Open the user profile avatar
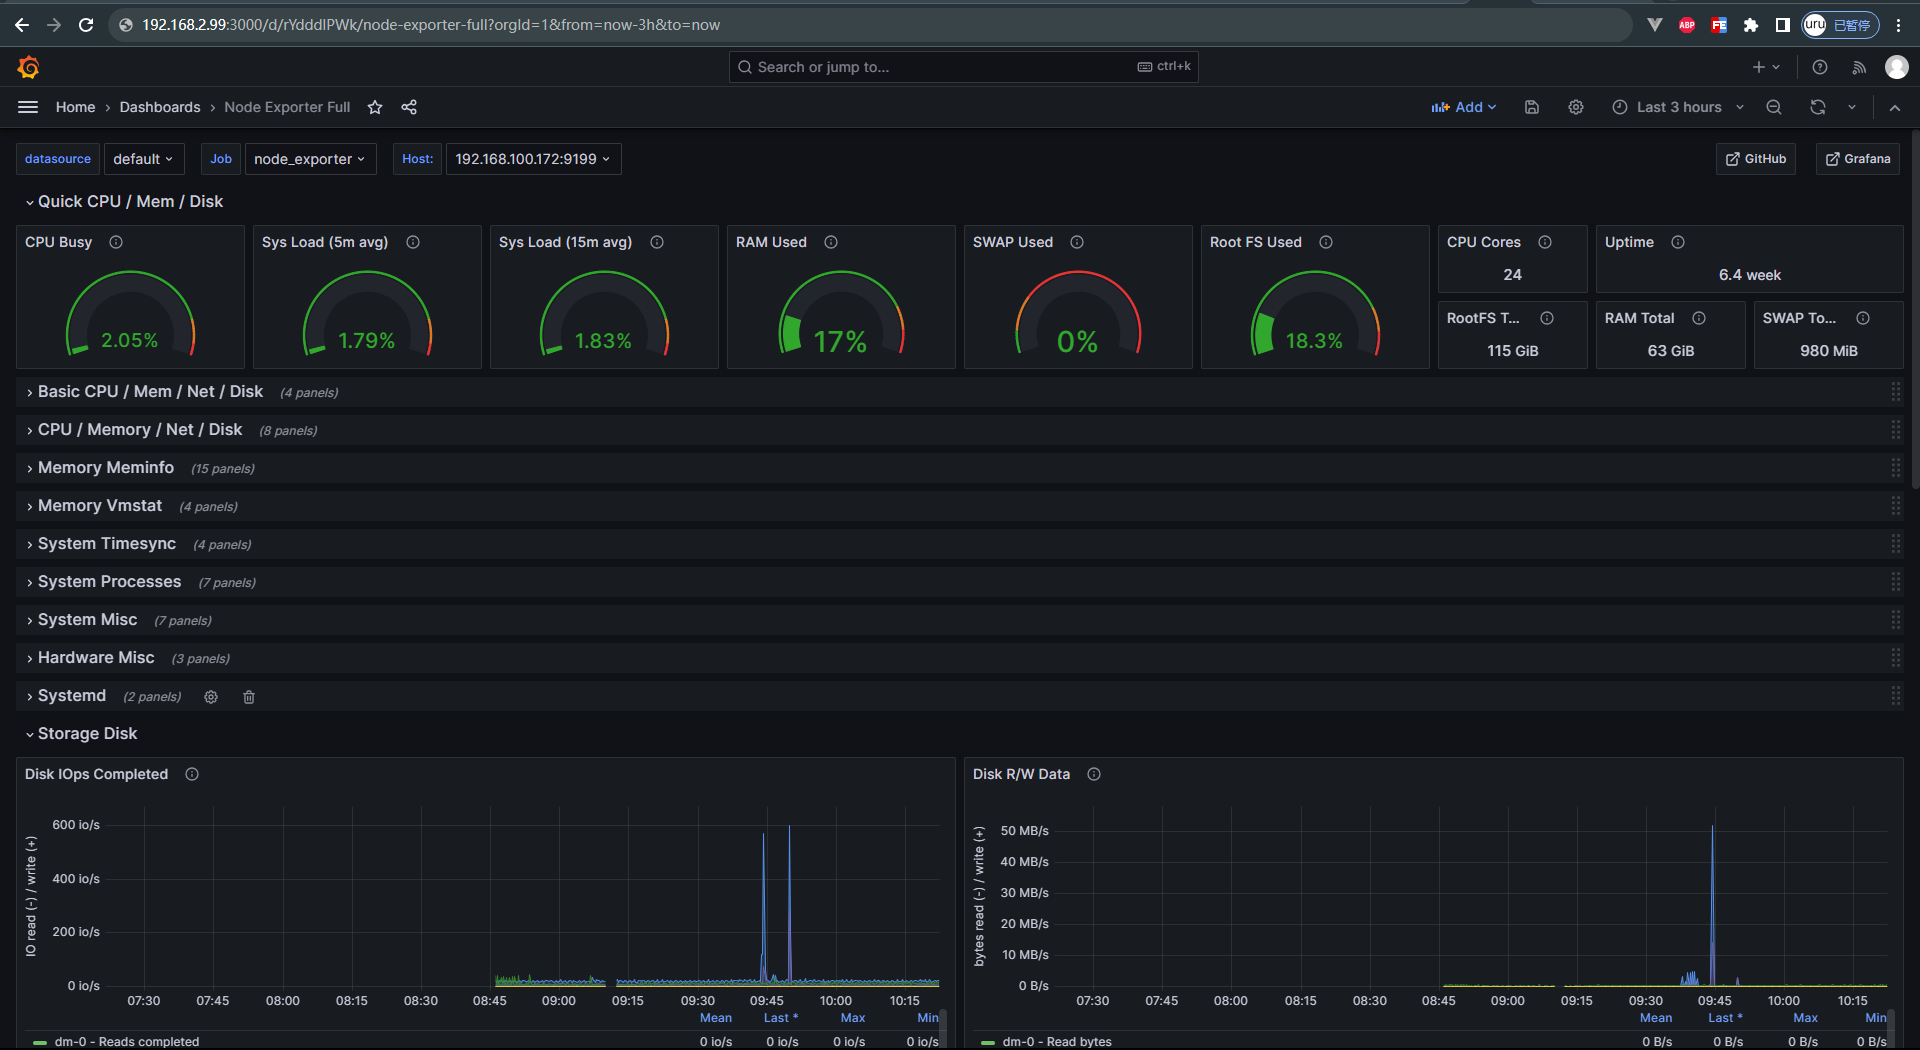1920x1050 pixels. coord(1896,67)
